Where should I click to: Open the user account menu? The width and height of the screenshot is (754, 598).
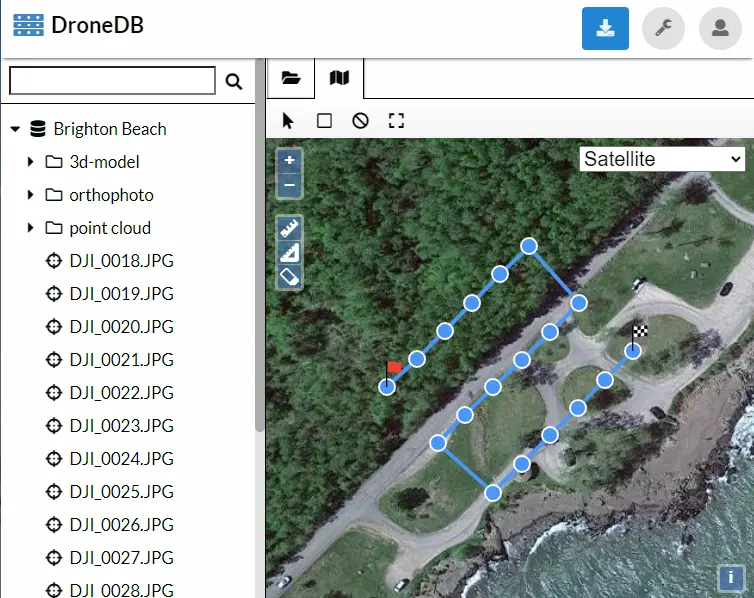coord(720,28)
